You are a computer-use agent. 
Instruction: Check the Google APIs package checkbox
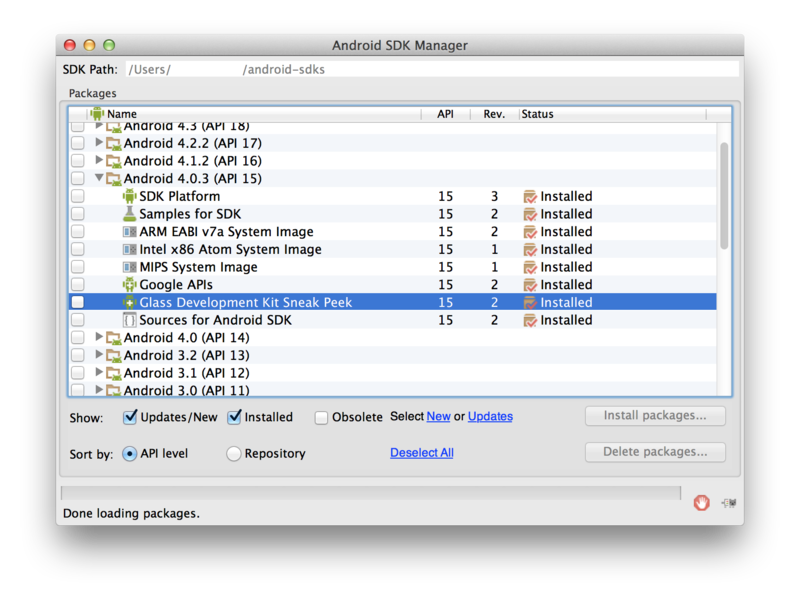[78, 285]
